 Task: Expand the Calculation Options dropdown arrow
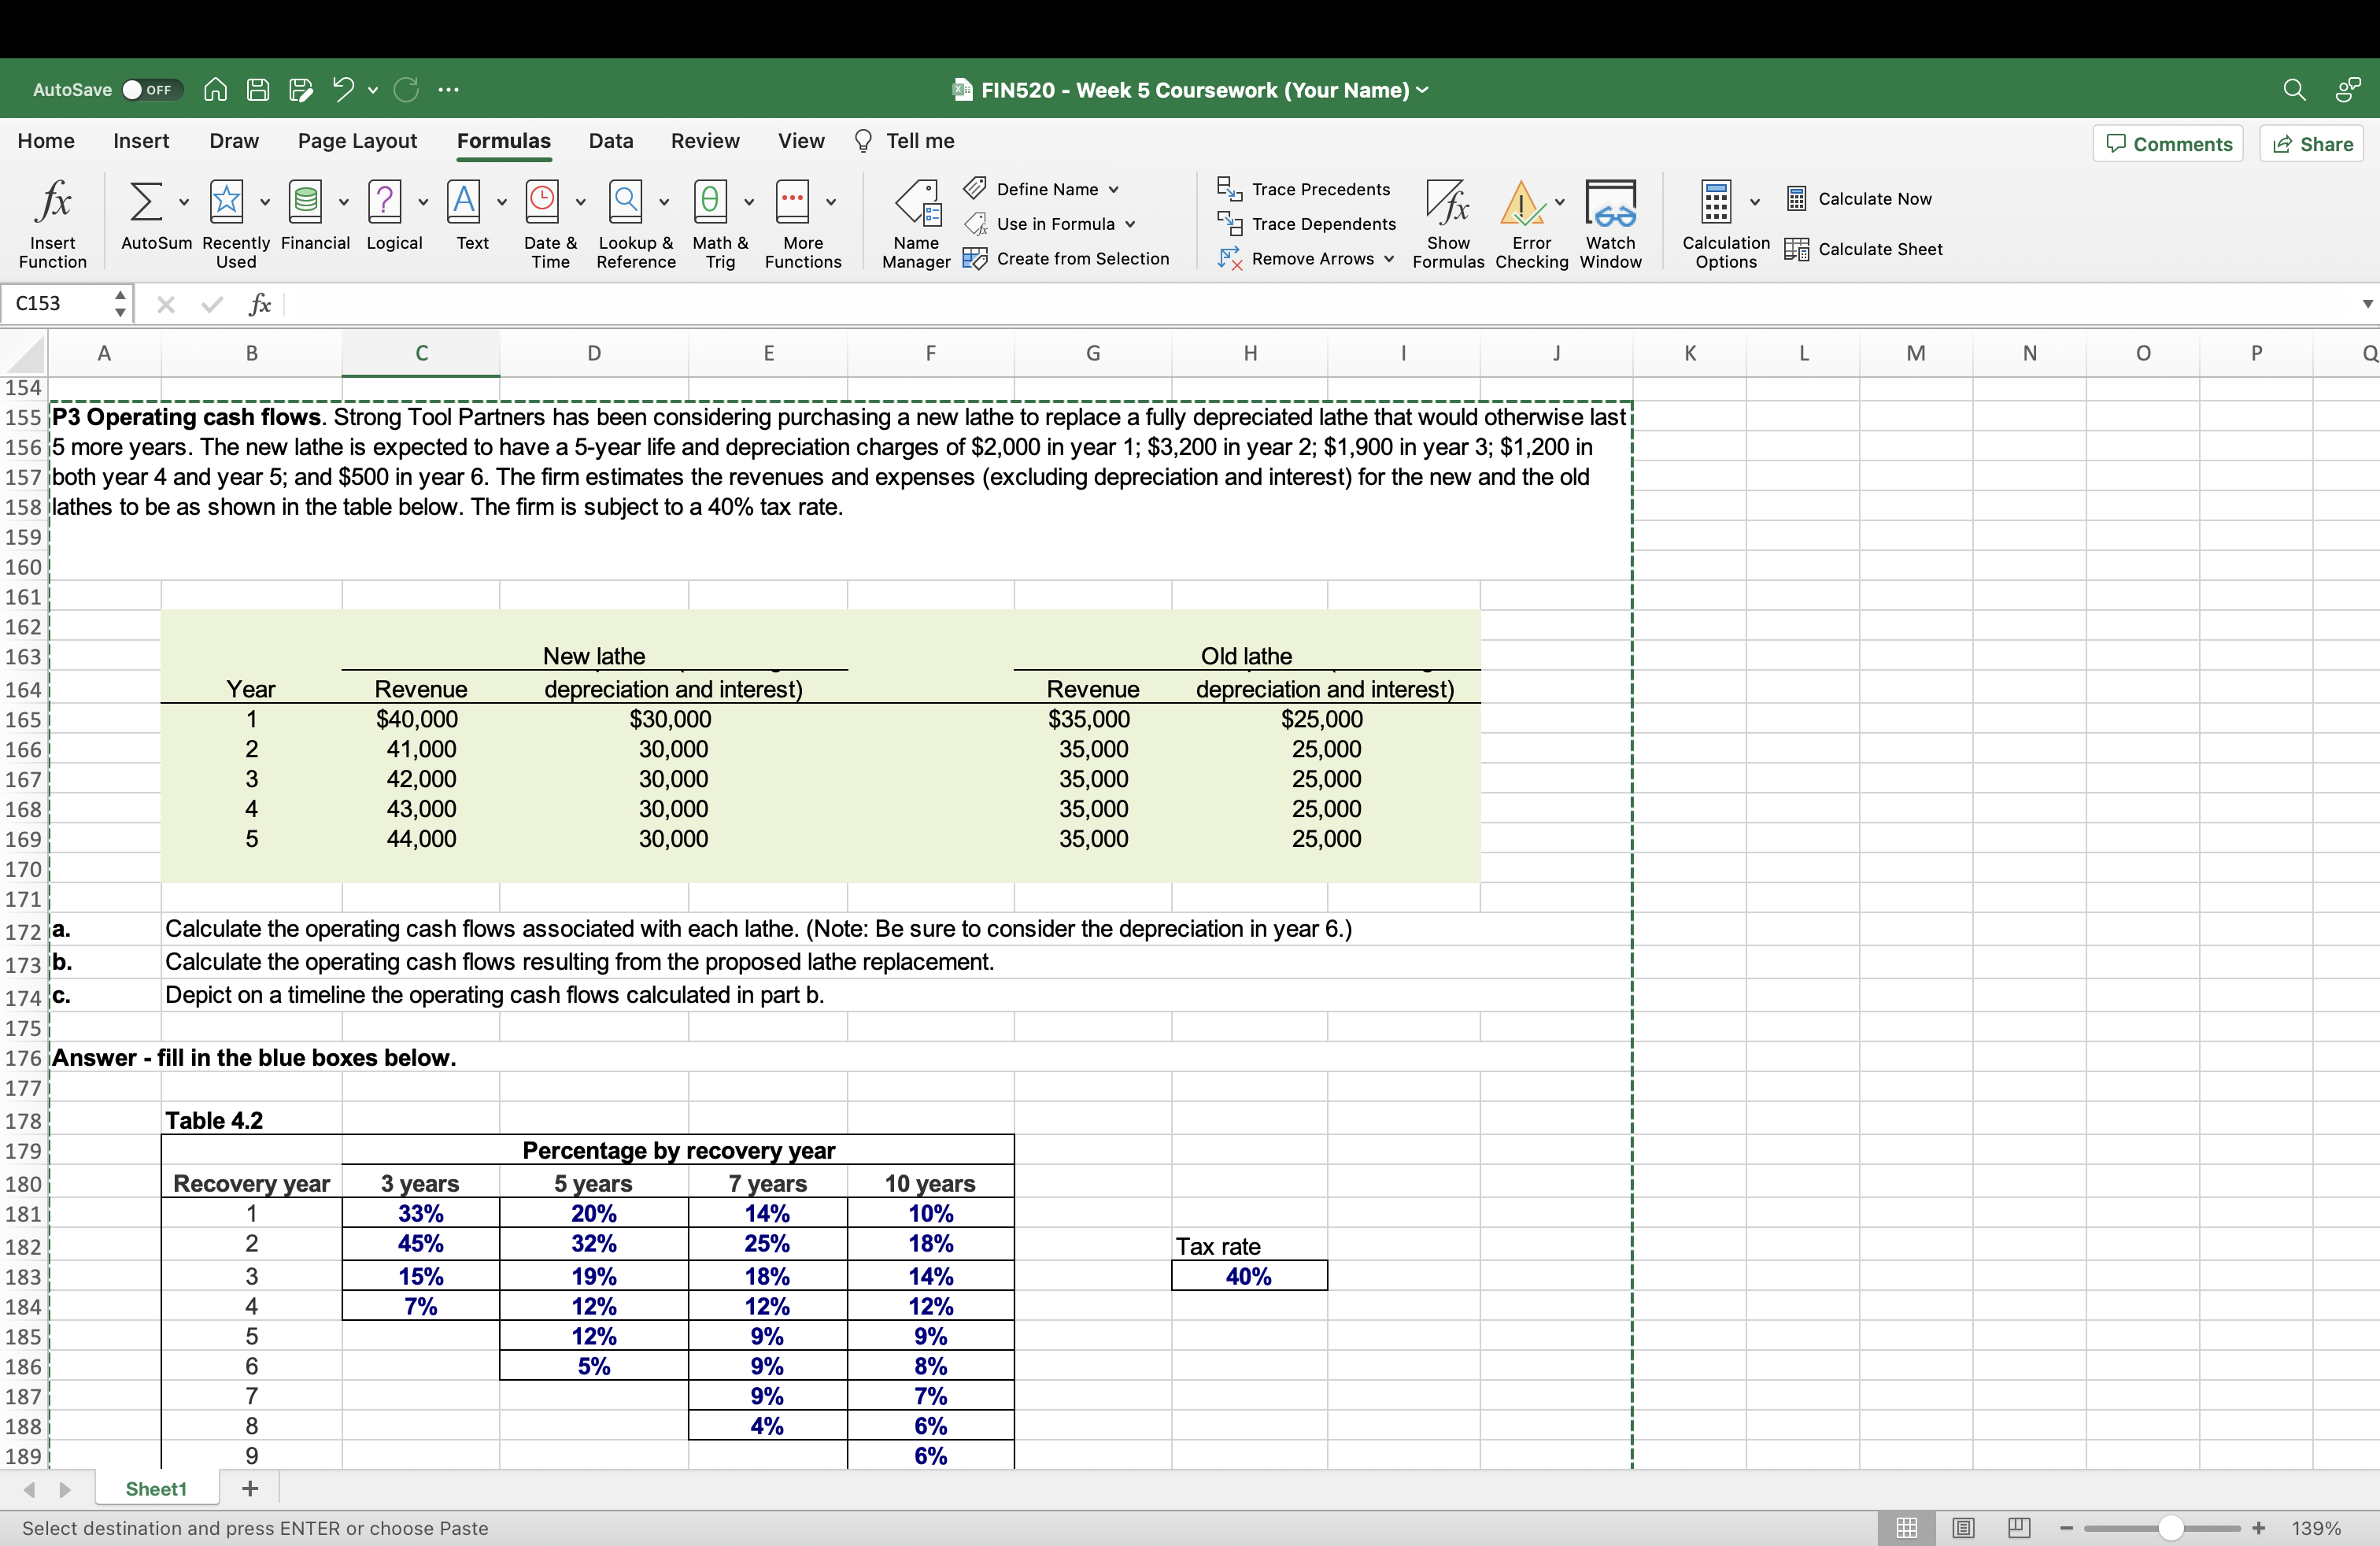[1755, 202]
